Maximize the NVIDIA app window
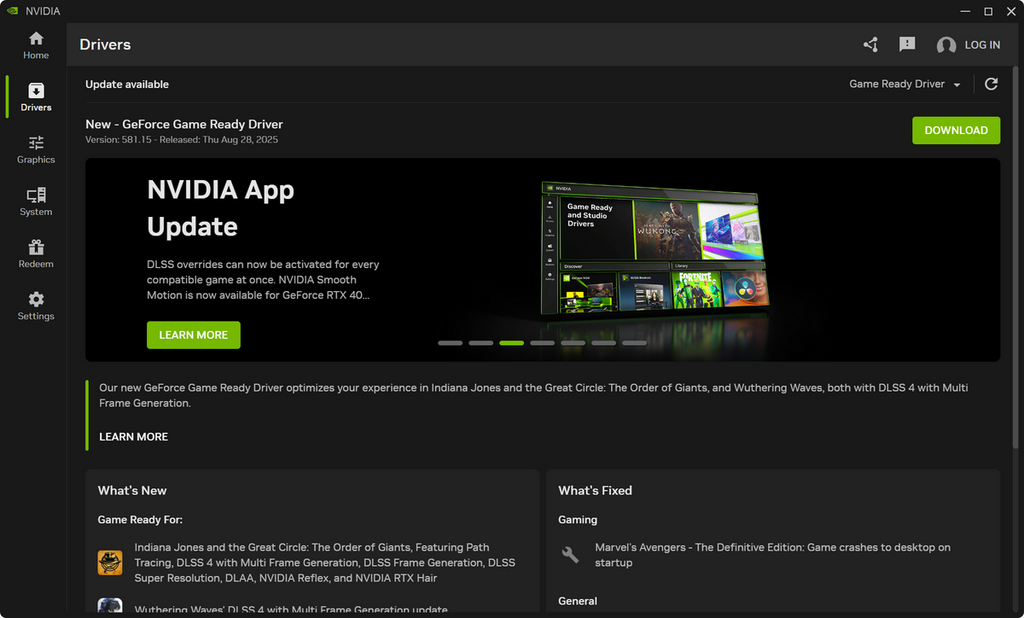The width and height of the screenshot is (1024, 618). 988,11
